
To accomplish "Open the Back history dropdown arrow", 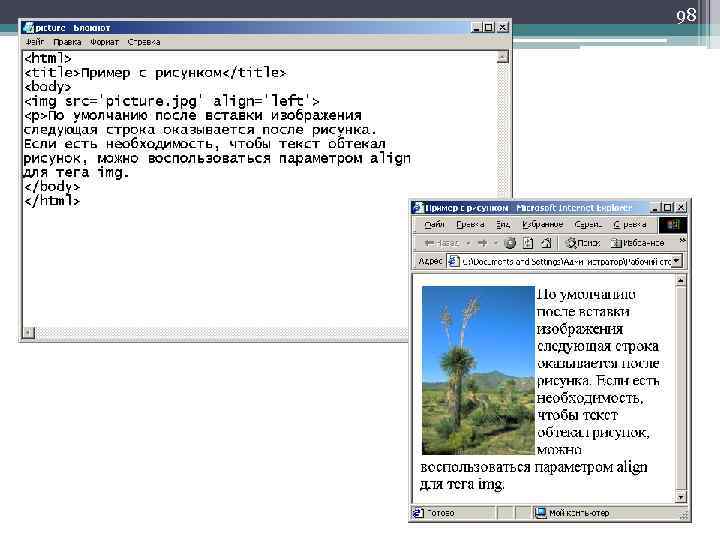I will (468, 243).
